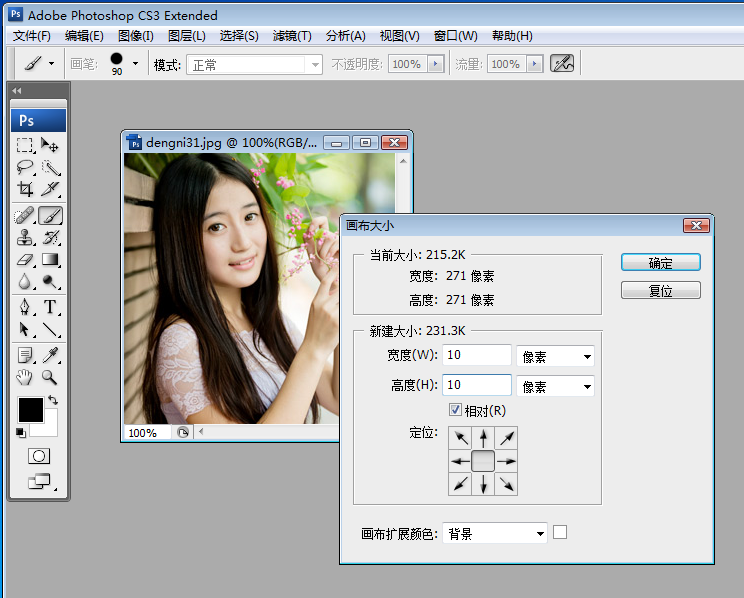The image size is (744, 598).
Task: Activate the Zoom magnifier tool
Action: (50, 378)
